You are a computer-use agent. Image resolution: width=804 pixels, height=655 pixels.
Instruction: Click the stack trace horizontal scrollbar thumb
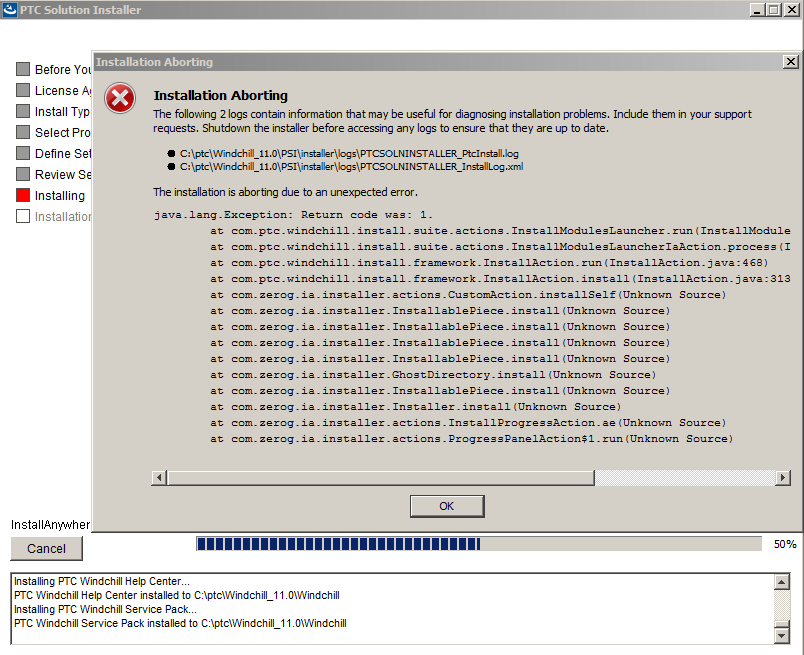pos(380,478)
